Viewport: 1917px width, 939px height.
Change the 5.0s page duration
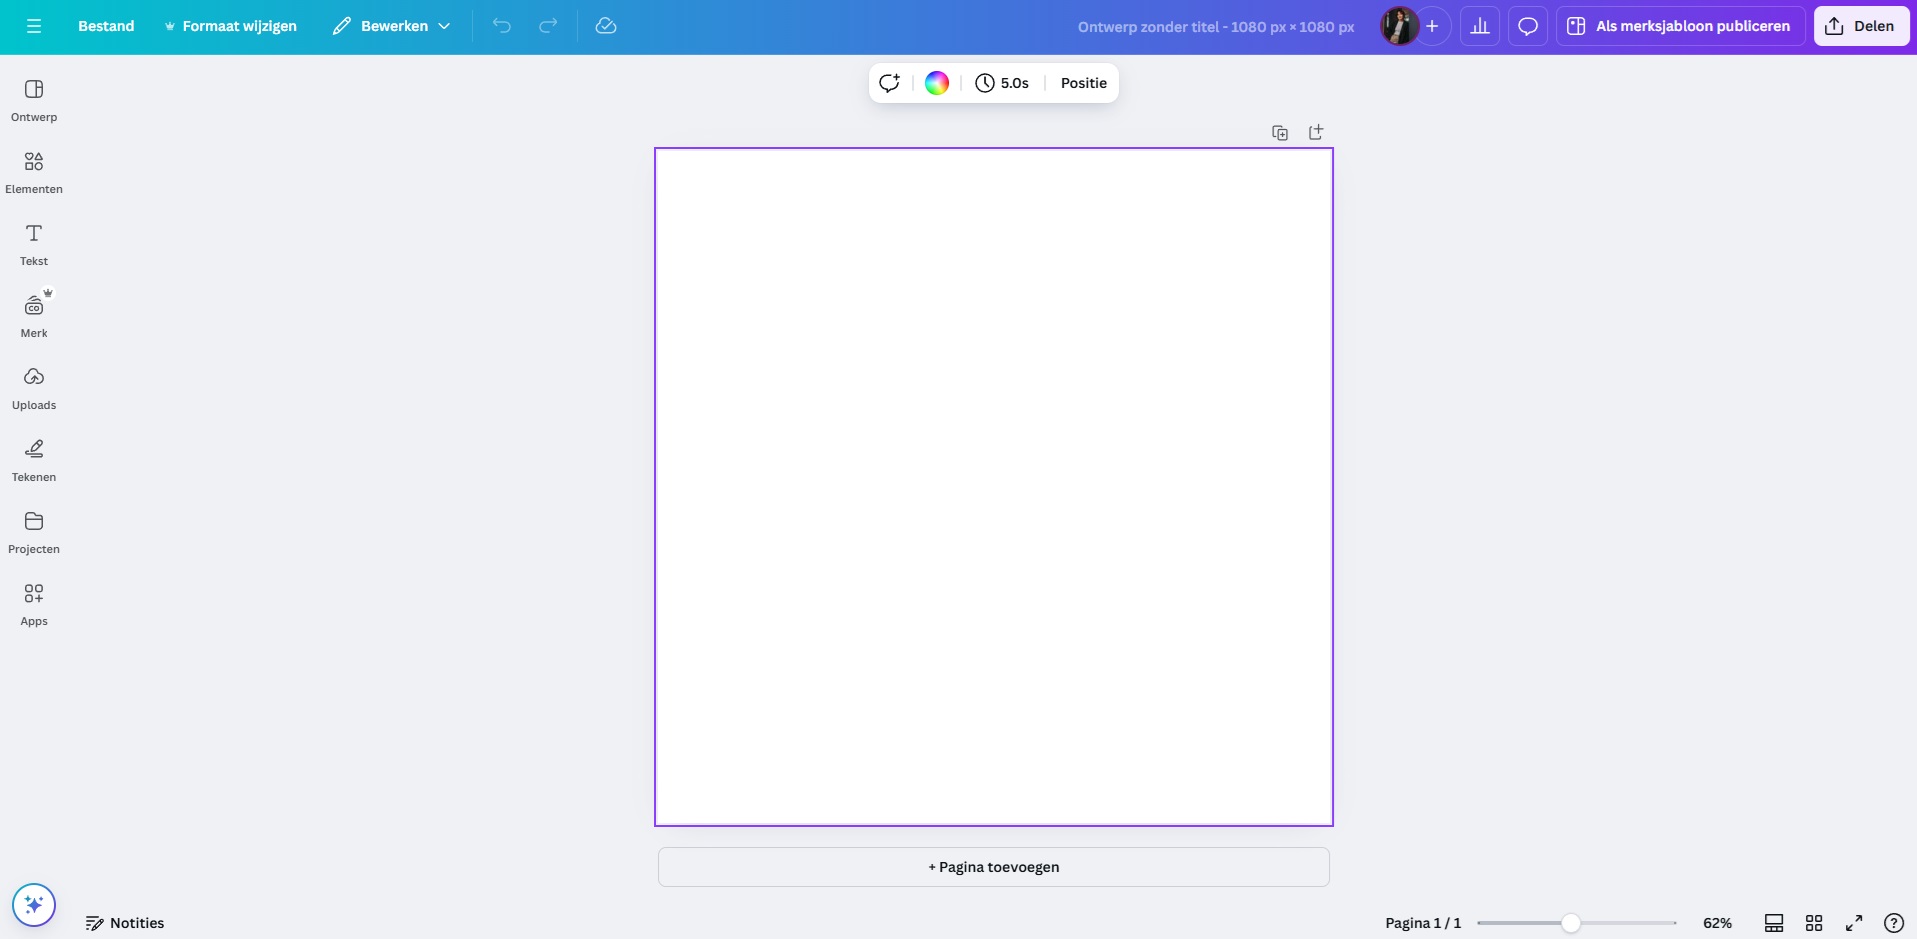point(1002,83)
